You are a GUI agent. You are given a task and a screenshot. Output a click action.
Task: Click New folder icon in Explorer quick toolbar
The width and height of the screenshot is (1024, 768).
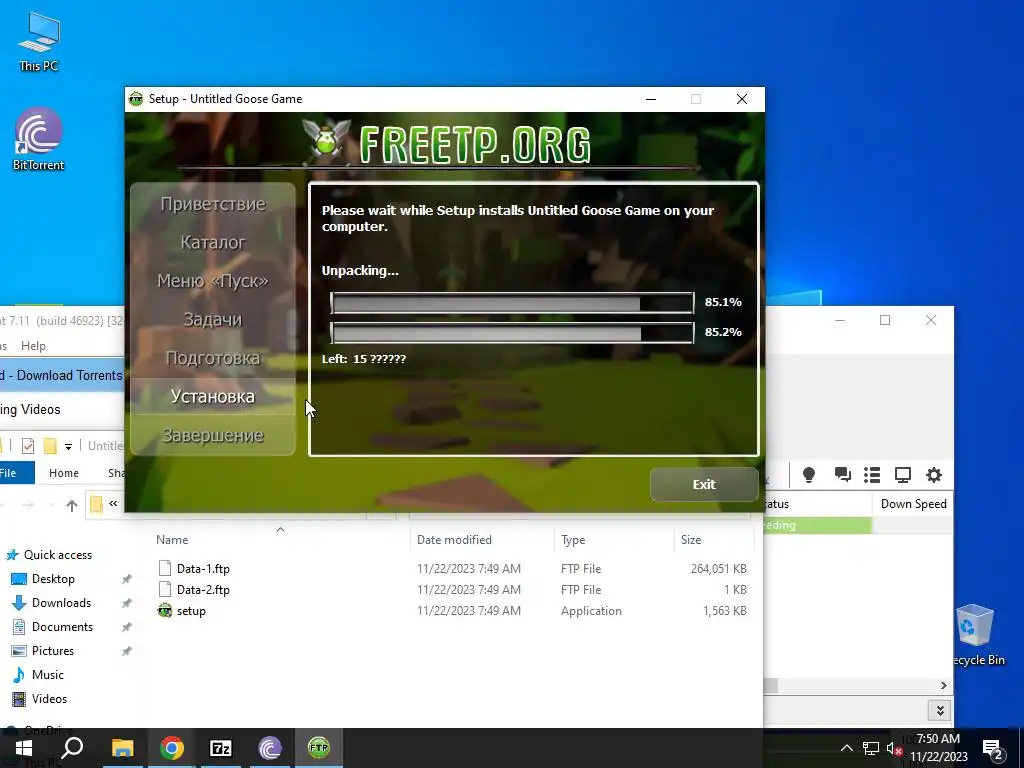pos(50,446)
